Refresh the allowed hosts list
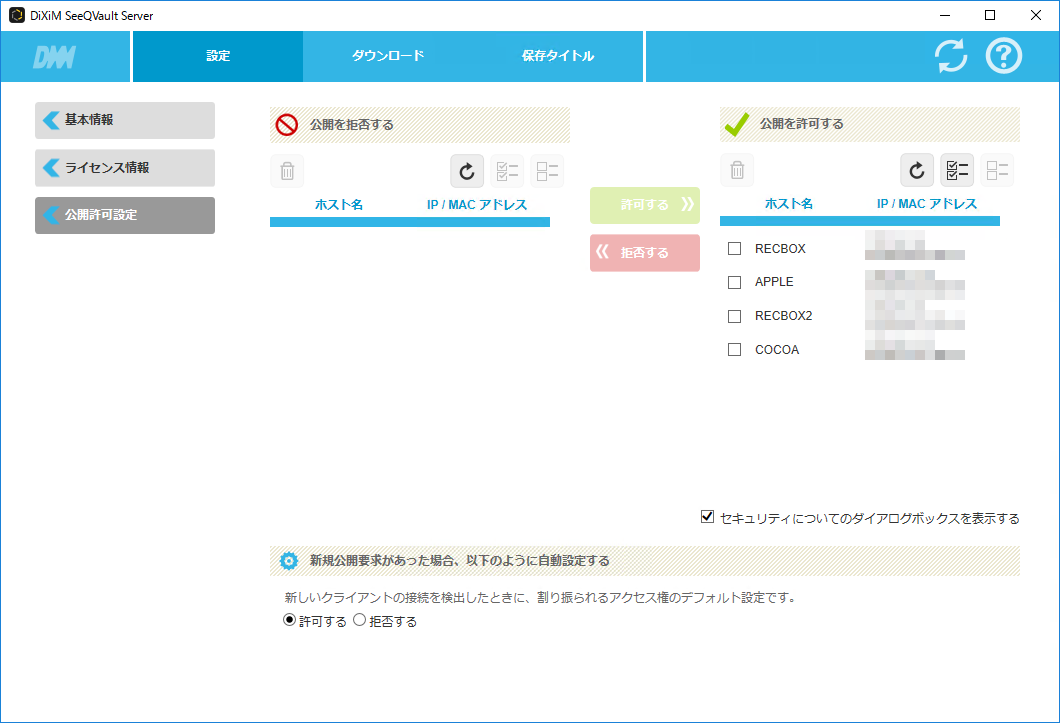This screenshot has width=1060, height=723. [917, 170]
